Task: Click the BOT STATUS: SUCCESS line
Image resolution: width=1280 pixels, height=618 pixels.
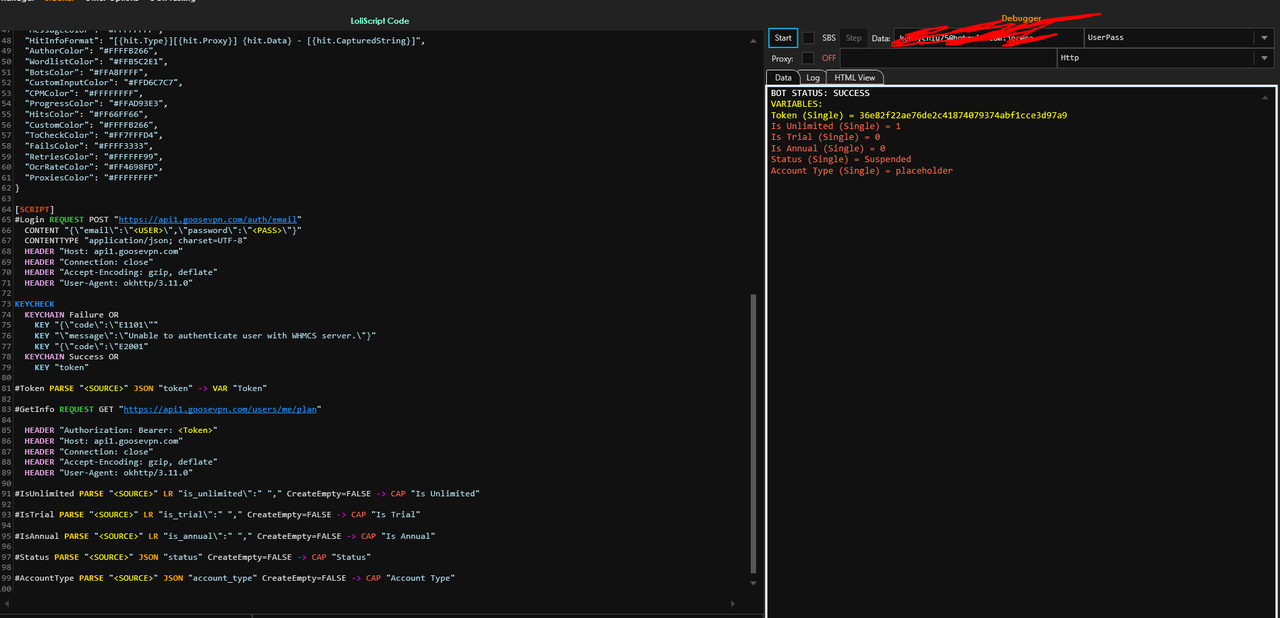Action: click(820, 93)
